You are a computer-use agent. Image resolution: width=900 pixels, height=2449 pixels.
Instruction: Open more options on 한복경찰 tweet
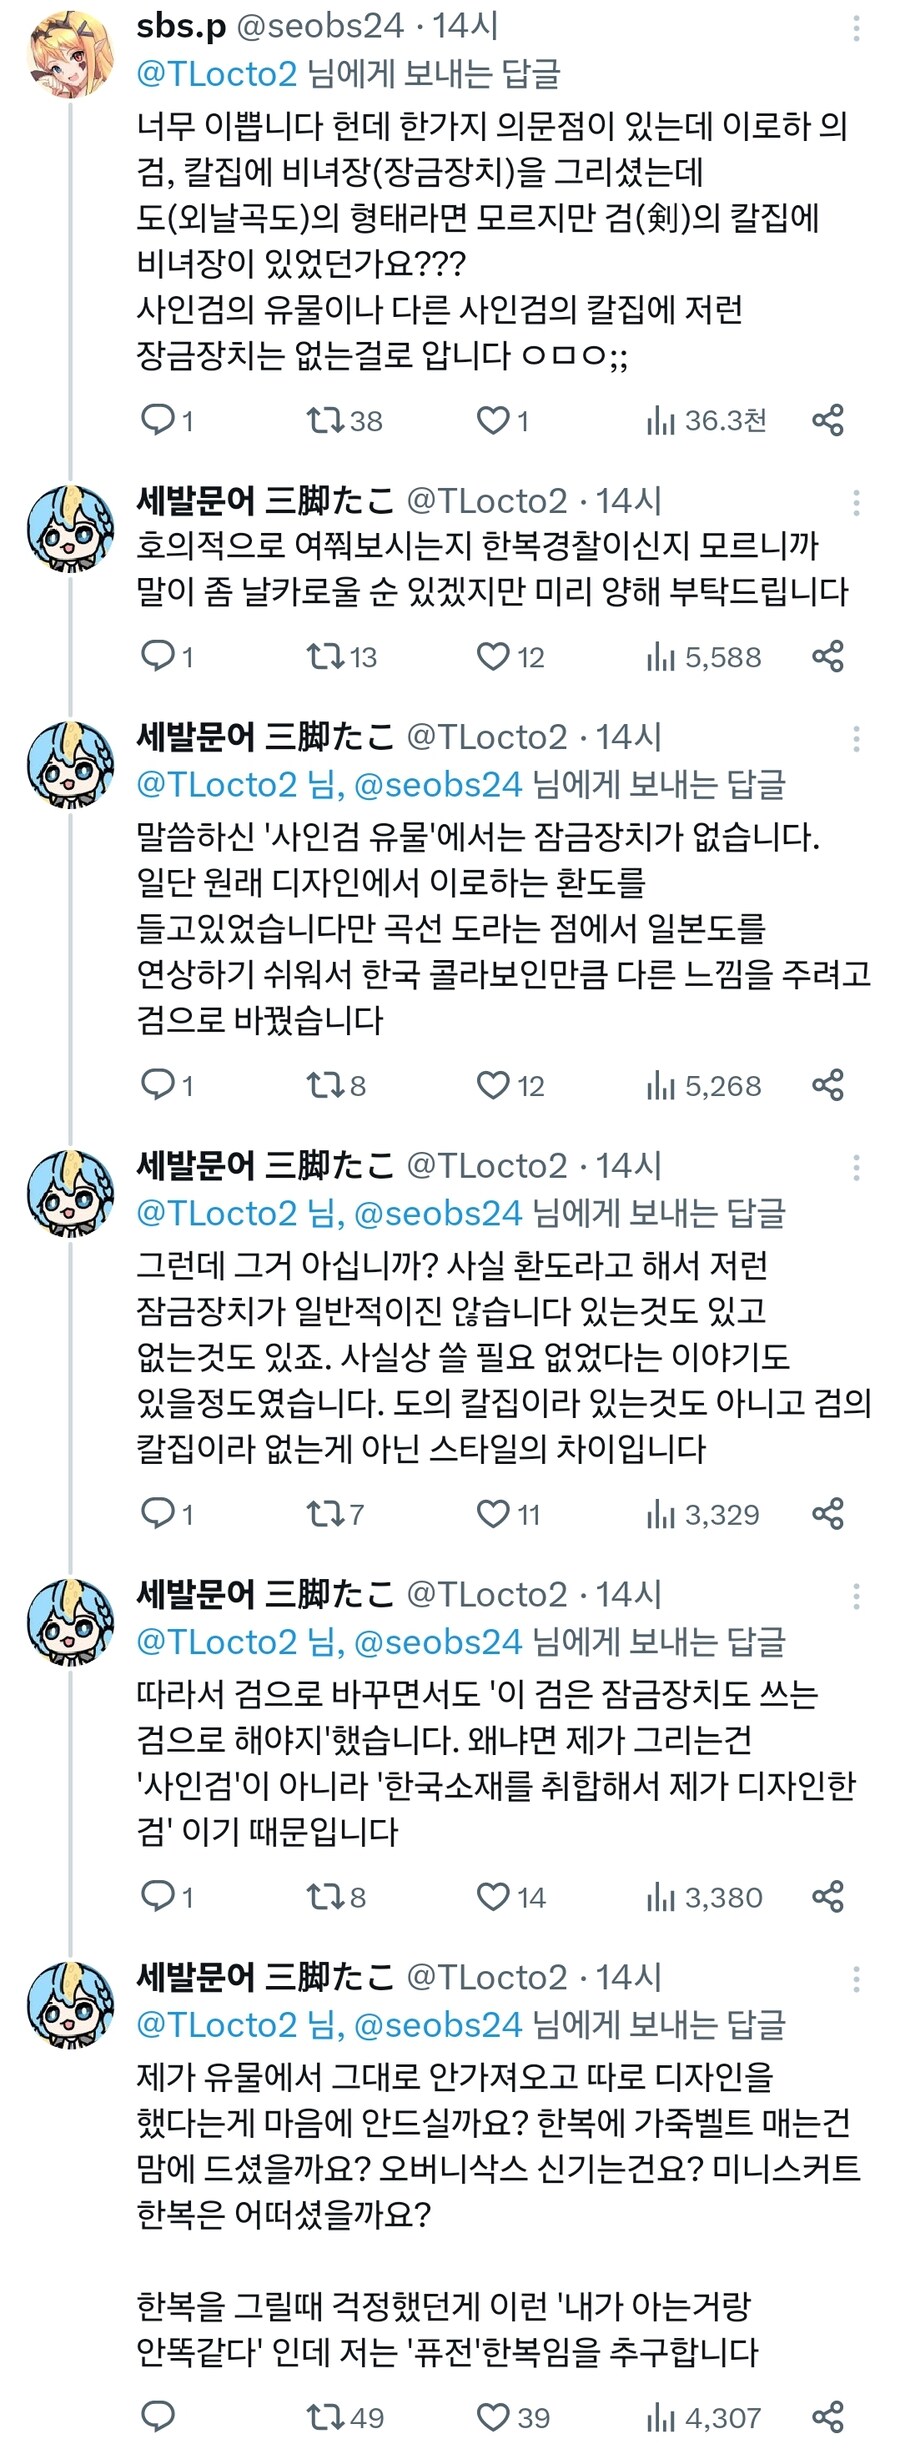pos(856,503)
